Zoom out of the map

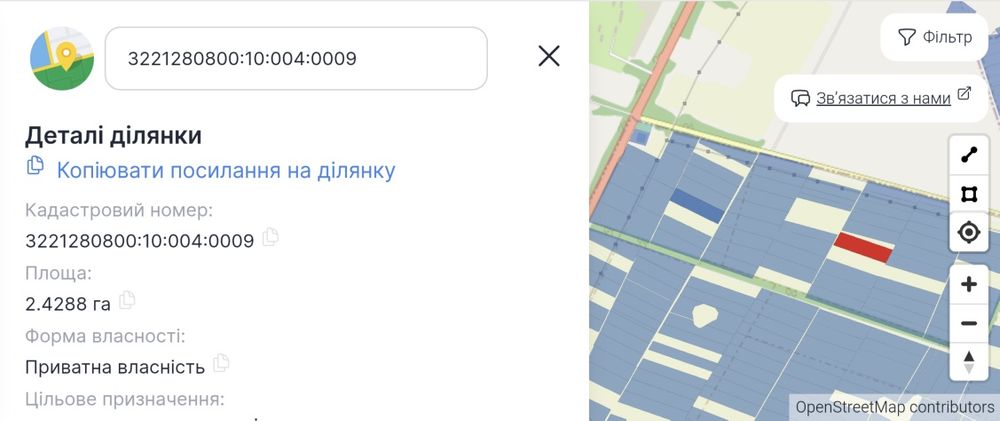point(968,323)
